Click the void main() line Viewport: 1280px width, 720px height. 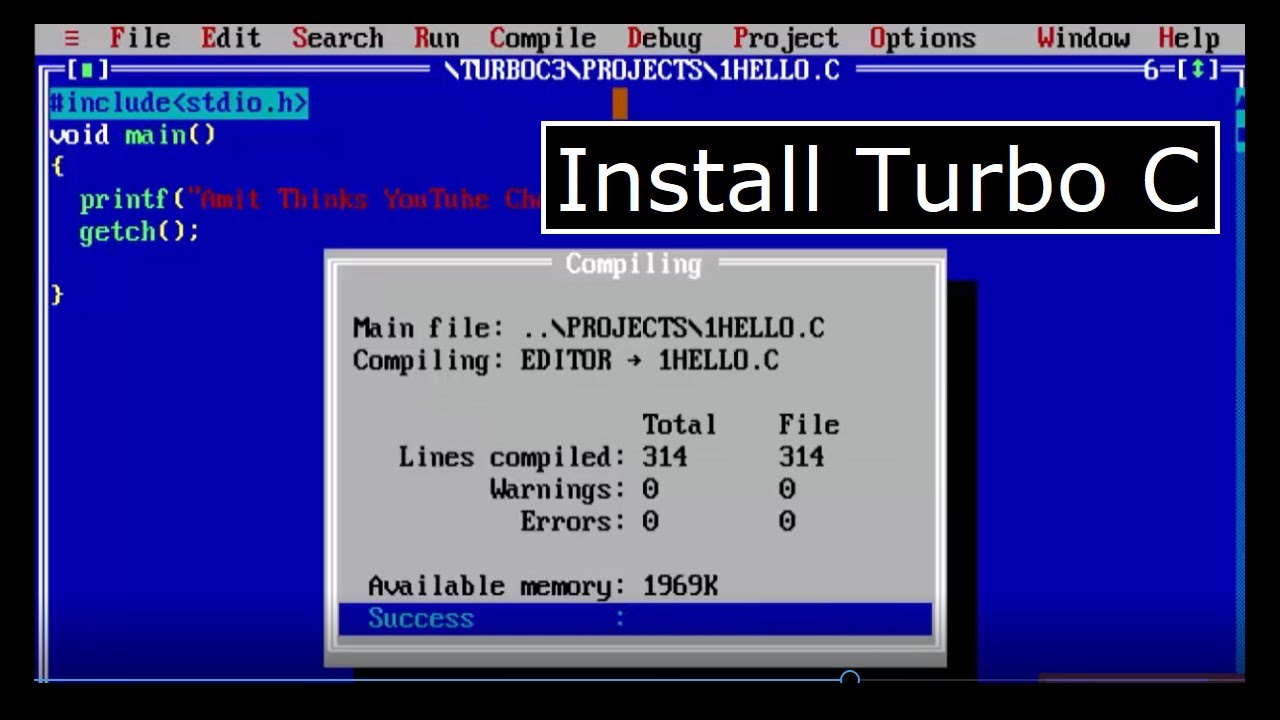(x=133, y=135)
